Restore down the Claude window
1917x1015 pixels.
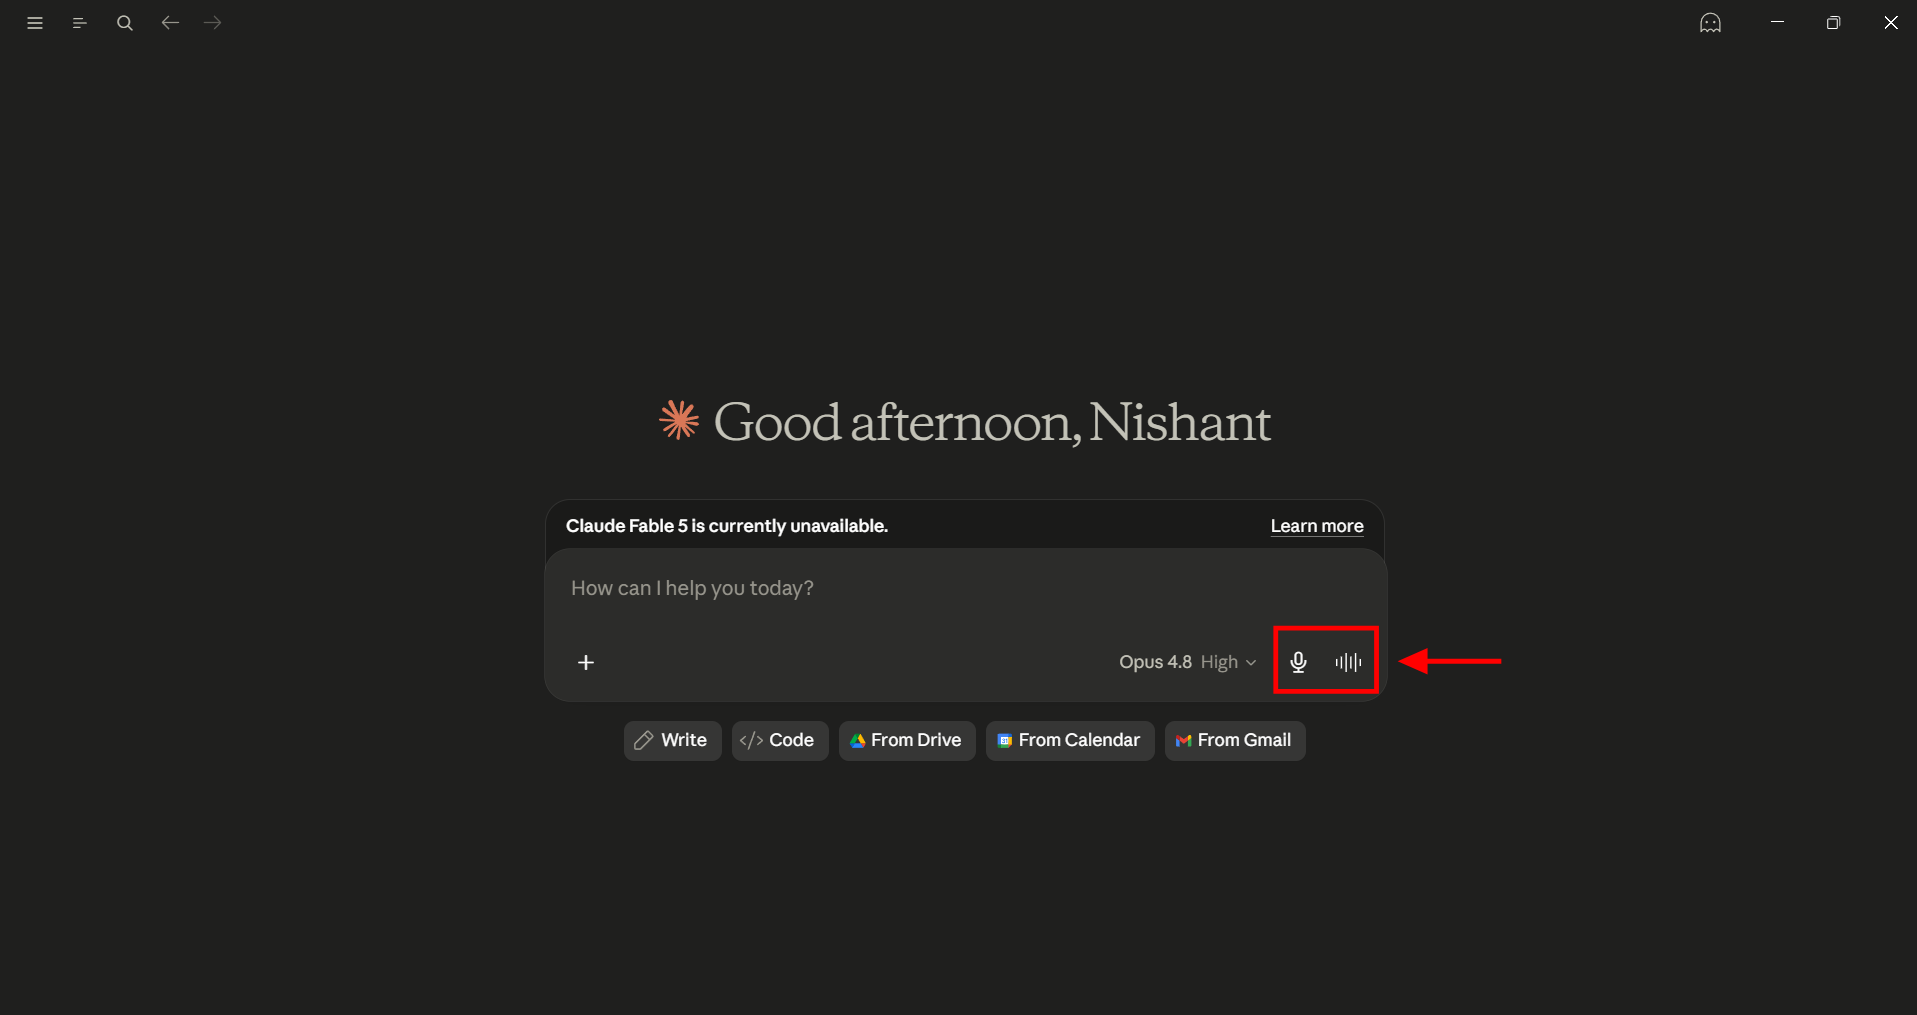(1833, 22)
